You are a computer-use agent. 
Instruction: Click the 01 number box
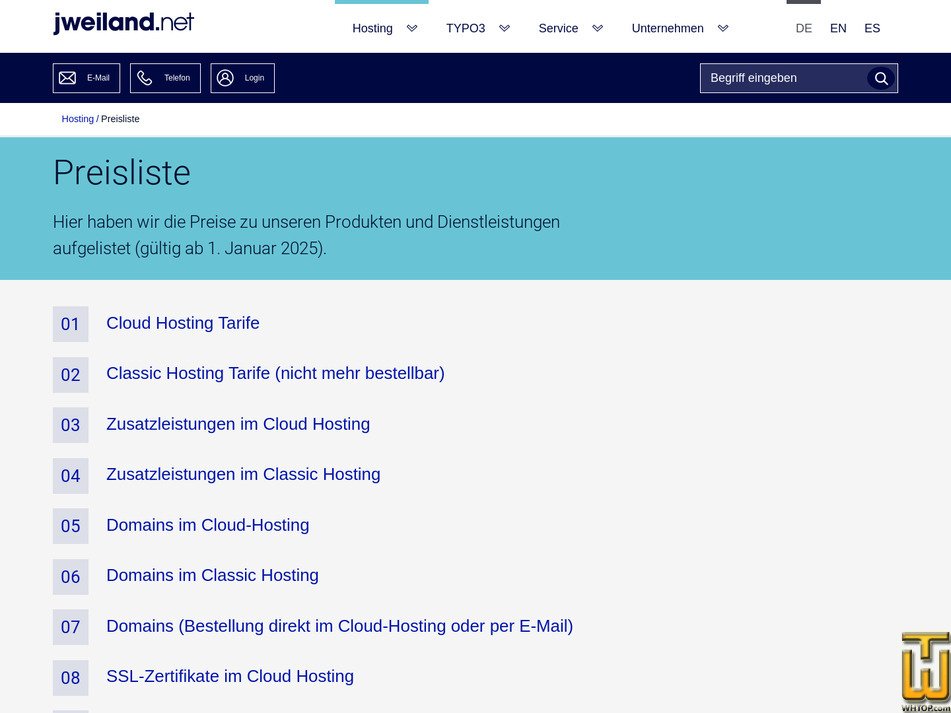coord(70,324)
